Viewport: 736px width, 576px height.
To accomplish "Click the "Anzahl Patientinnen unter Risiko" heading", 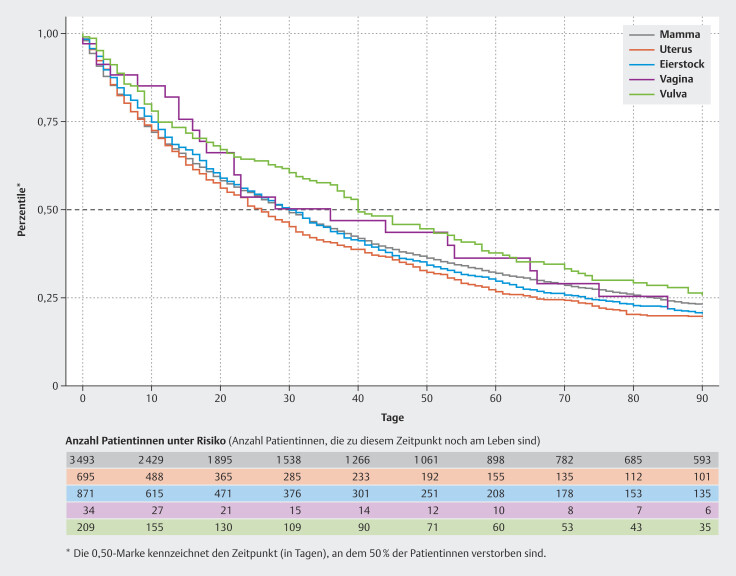I will tap(147, 438).
